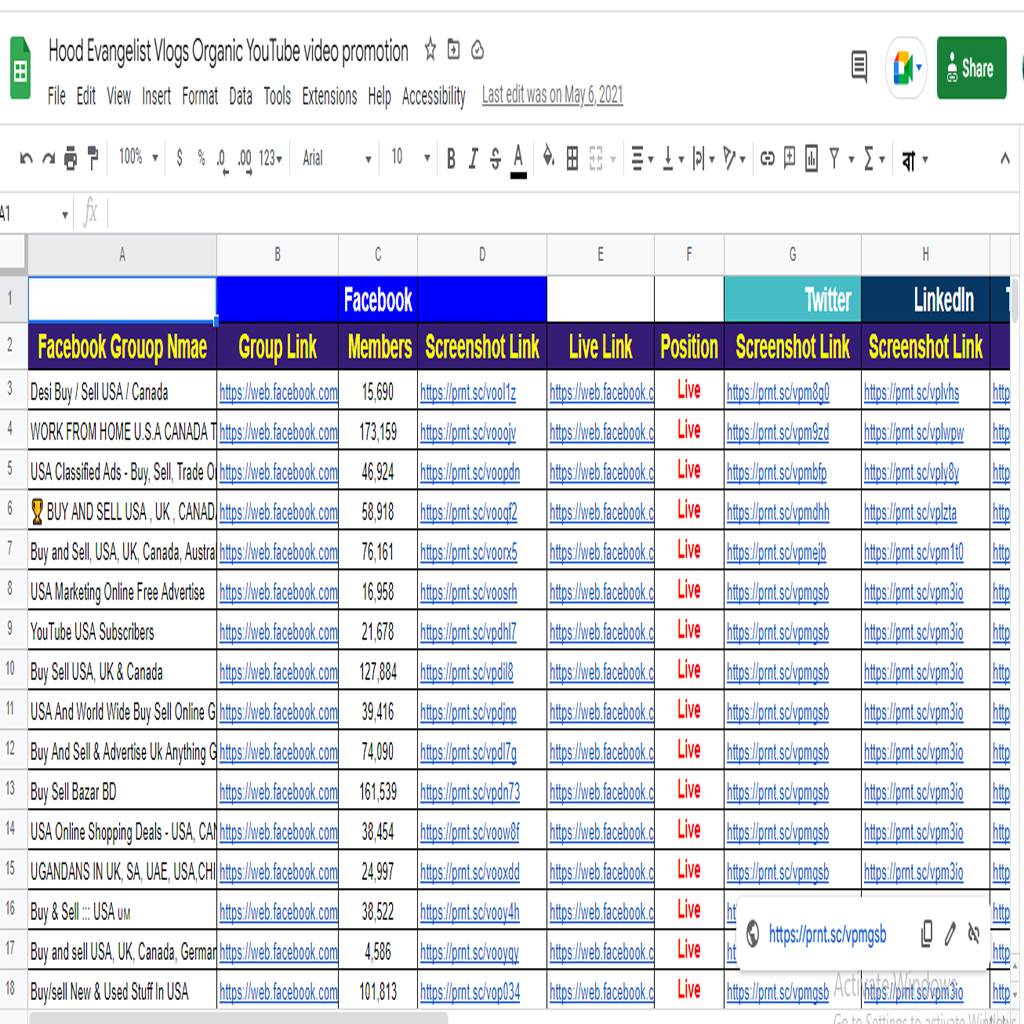The image size is (1024, 1024).
Task: Decrease decimal places icon
Action: [x=223, y=159]
